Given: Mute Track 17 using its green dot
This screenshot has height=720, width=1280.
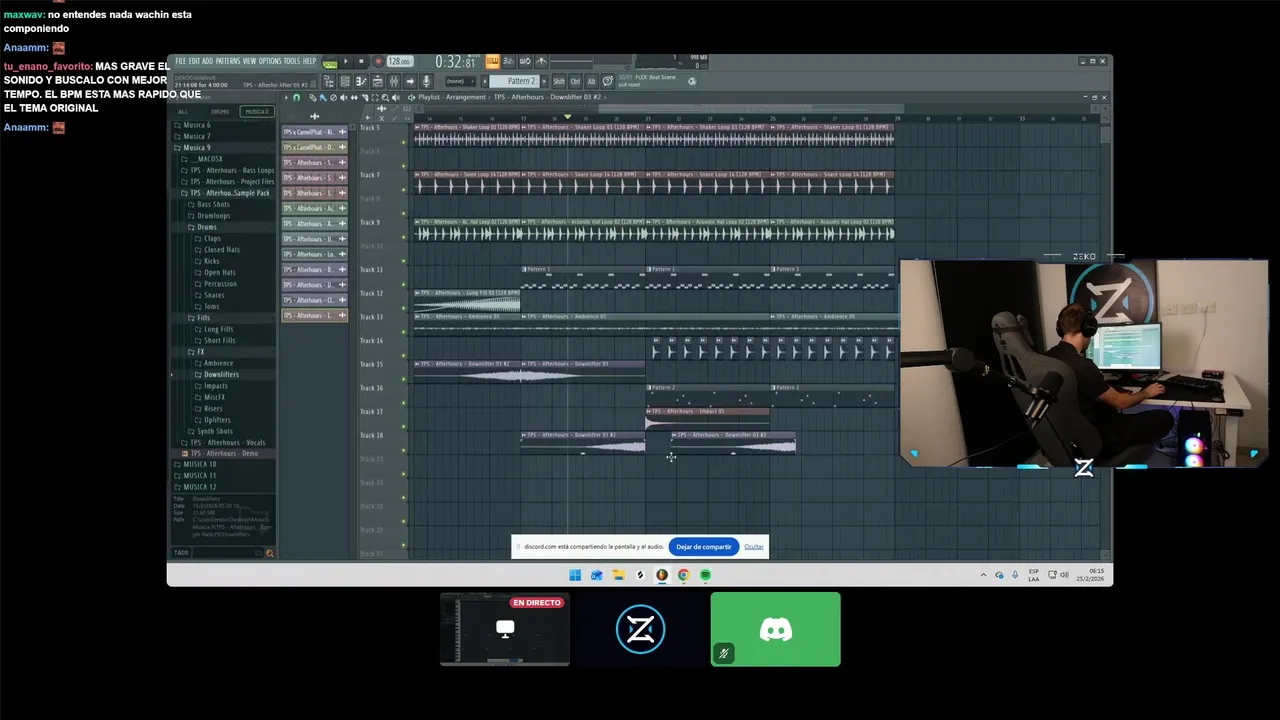Looking at the screenshot, I should coord(404,425).
